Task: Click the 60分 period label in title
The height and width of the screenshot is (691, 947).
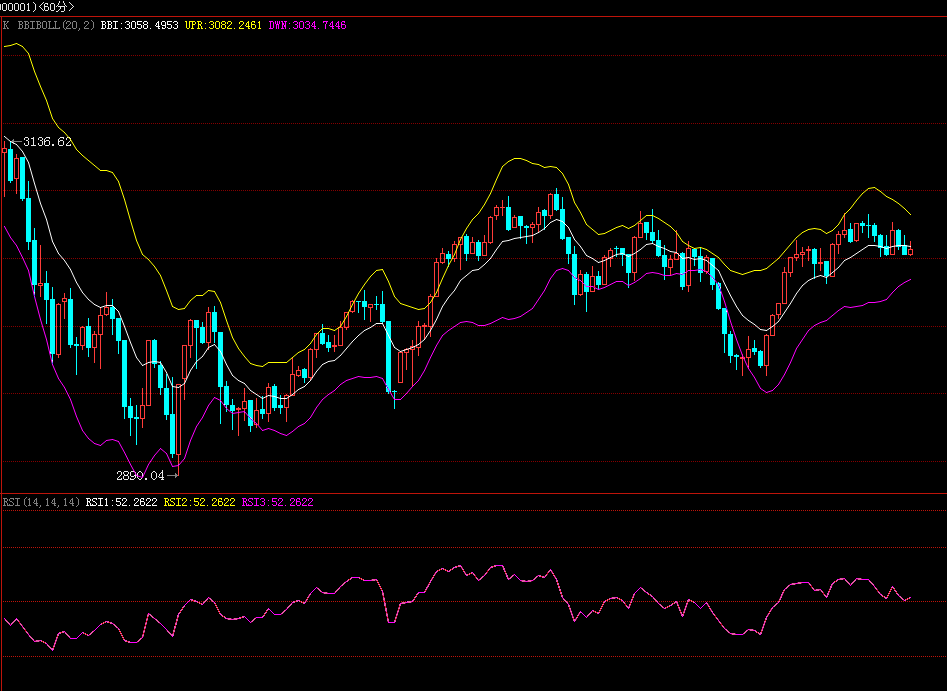Action: click(56, 7)
